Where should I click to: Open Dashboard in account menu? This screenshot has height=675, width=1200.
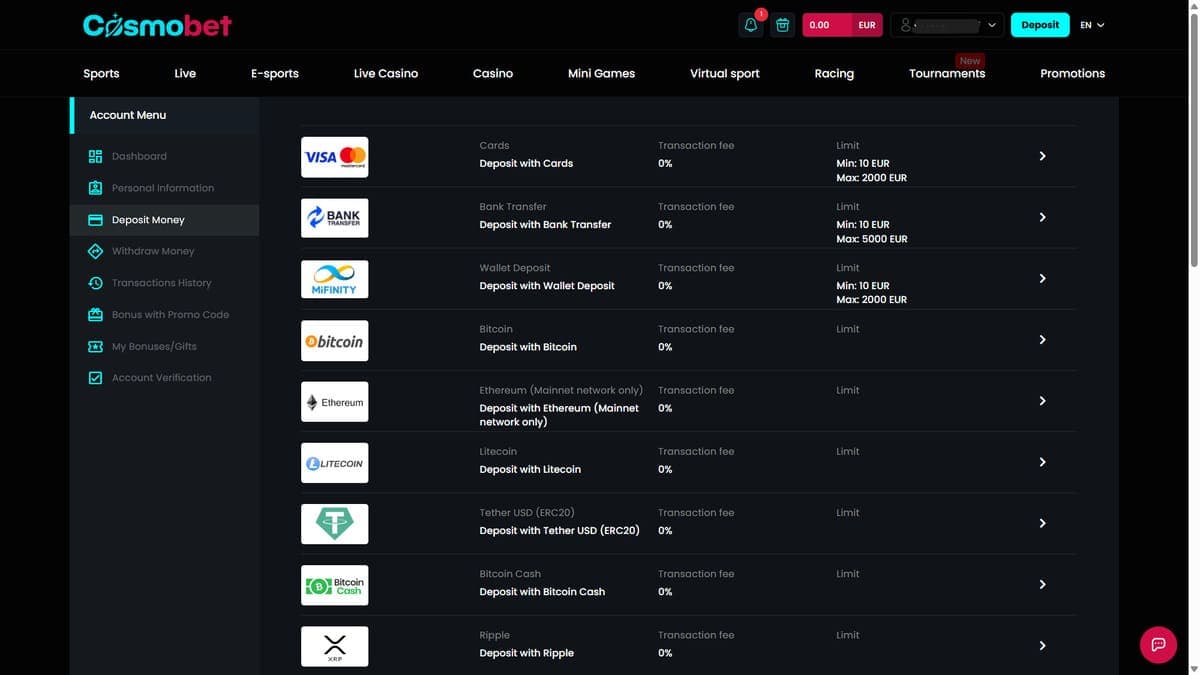coord(139,157)
